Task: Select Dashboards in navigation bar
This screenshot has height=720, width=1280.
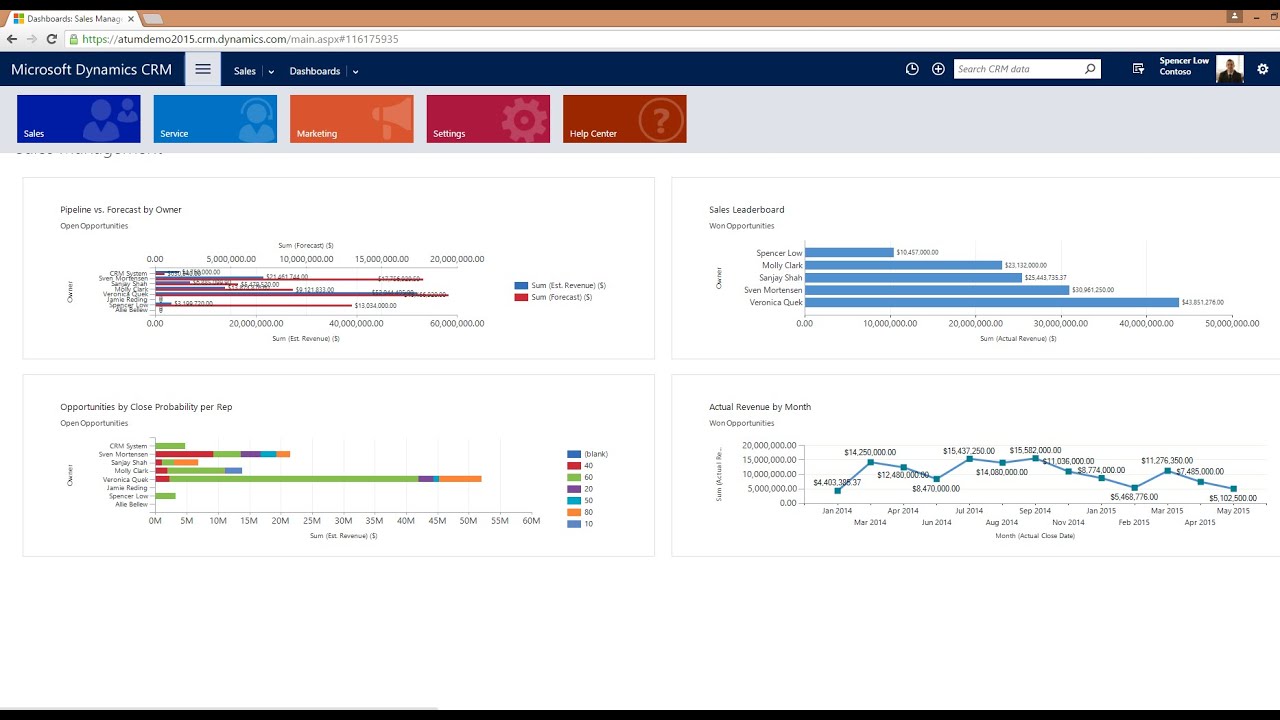Action: tap(315, 71)
